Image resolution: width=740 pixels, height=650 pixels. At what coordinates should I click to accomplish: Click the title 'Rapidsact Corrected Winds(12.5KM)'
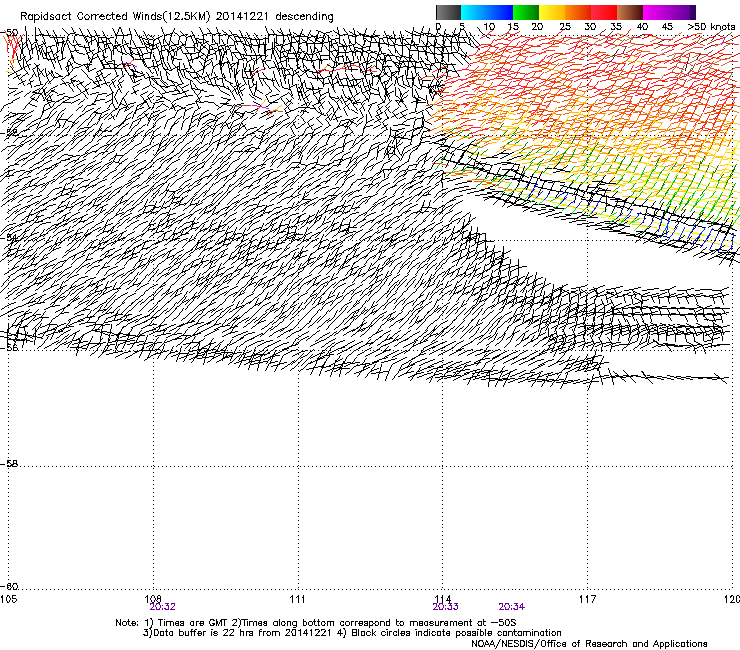[115, 17]
